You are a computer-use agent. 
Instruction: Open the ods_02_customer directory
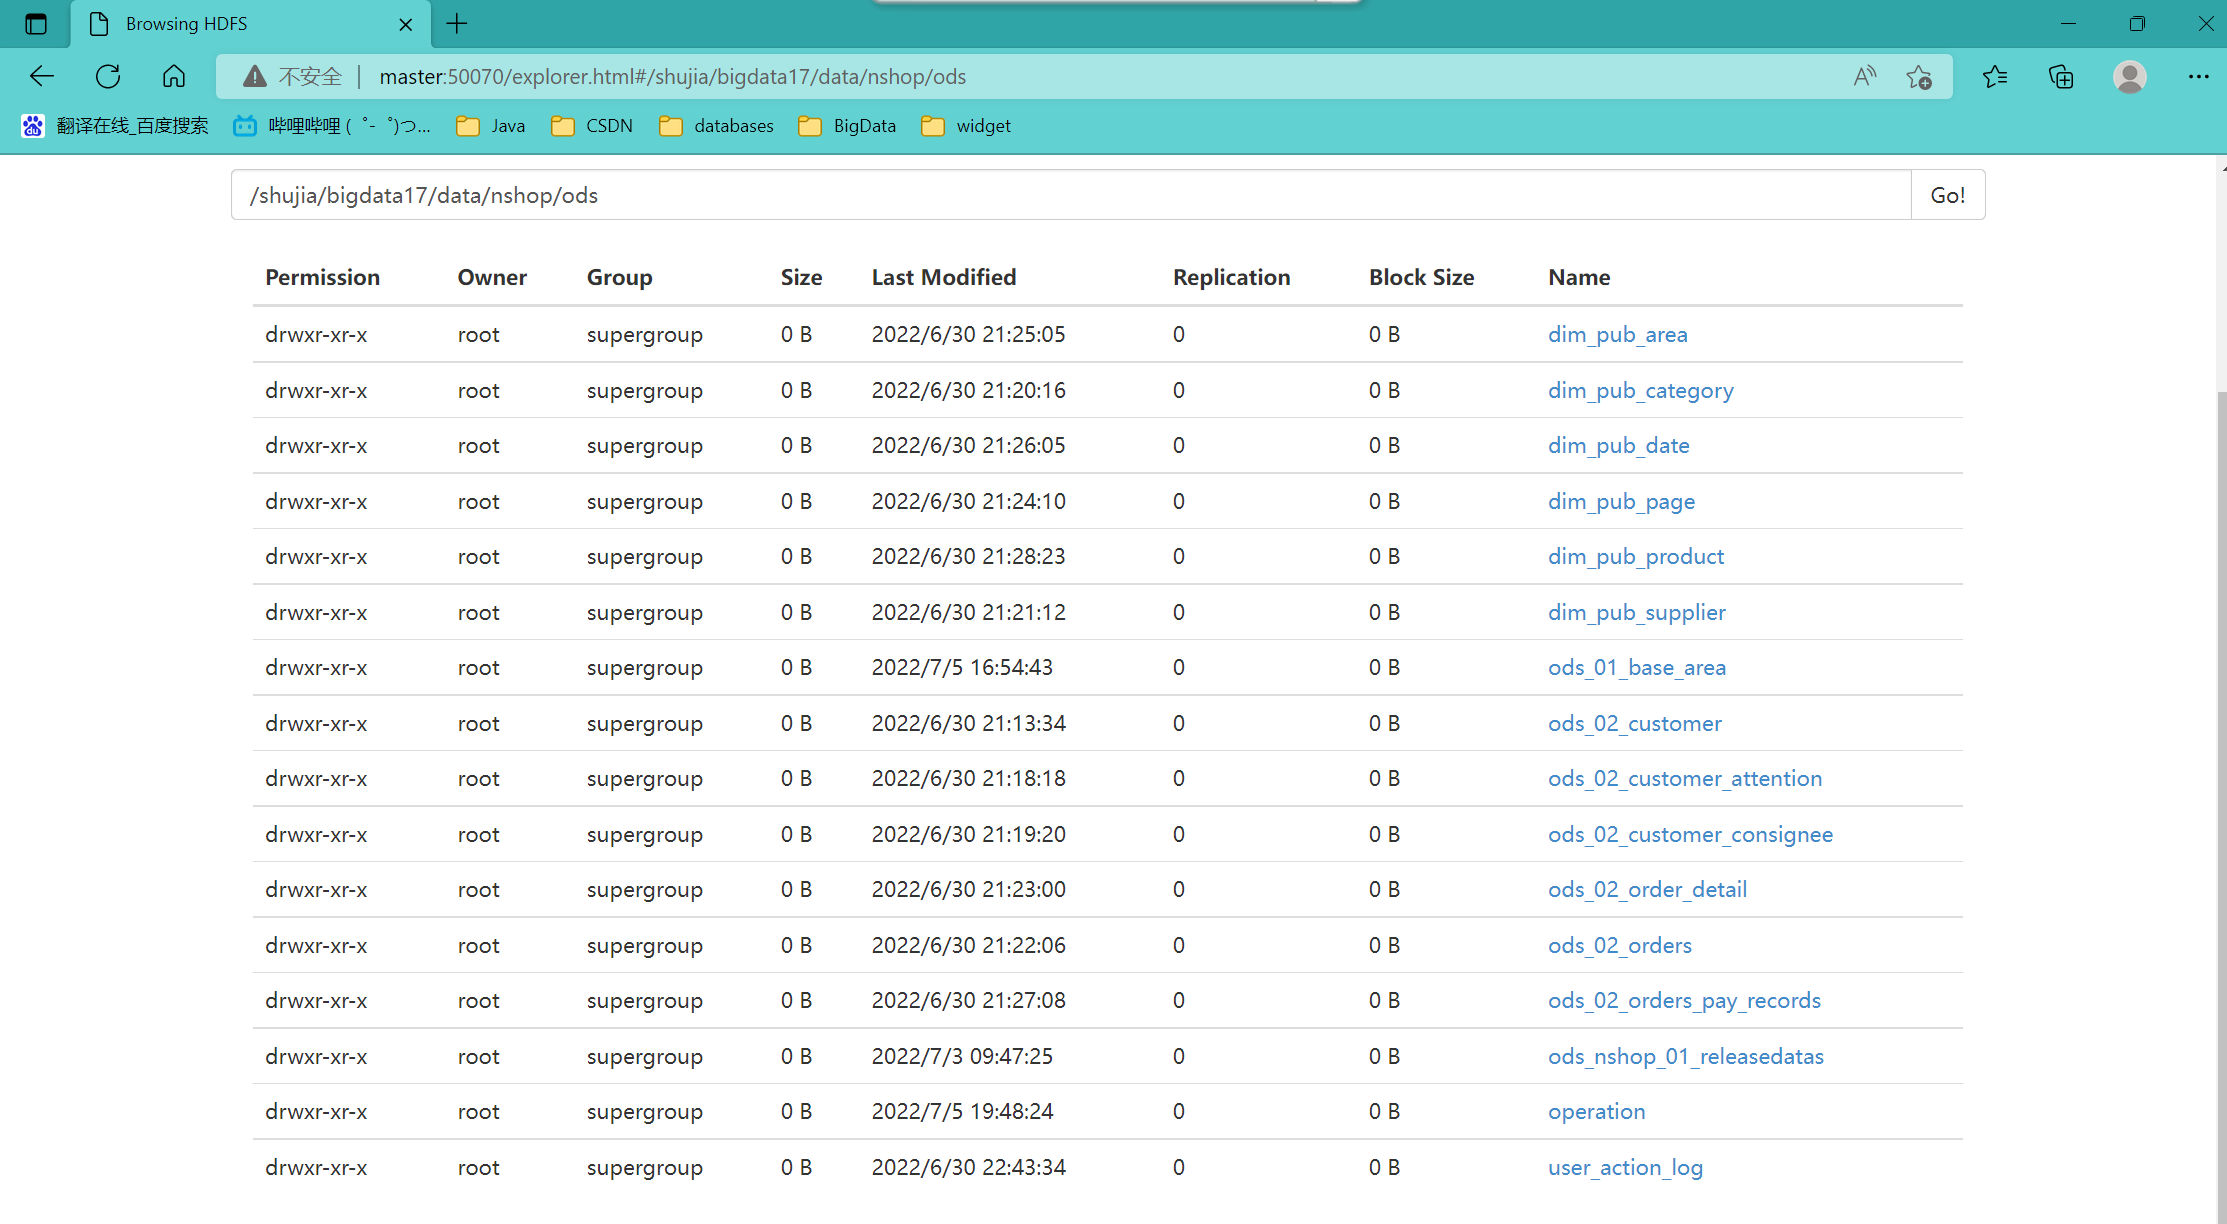(1635, 724)
